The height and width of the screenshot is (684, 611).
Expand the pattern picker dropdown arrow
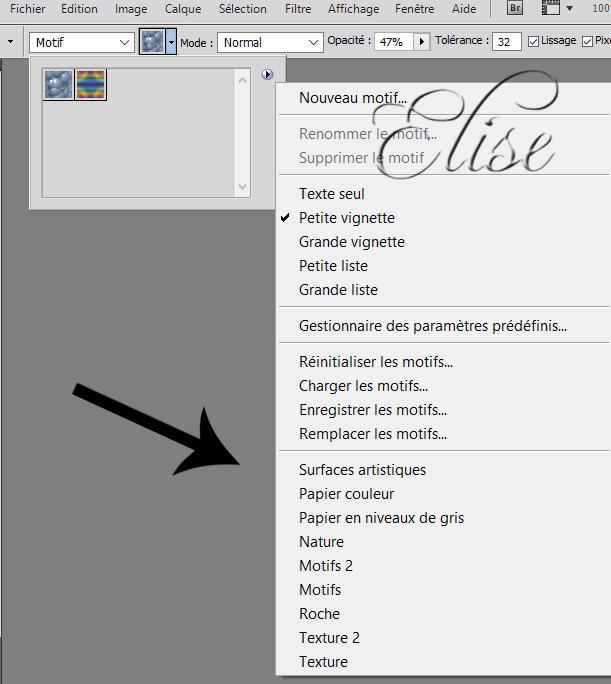(x=171, y=42)
